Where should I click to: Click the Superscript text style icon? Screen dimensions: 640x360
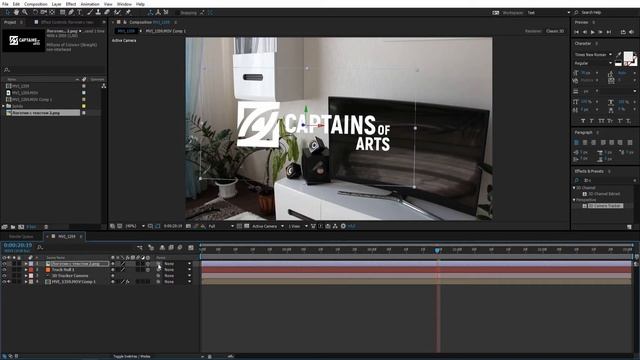click(620, 121)
